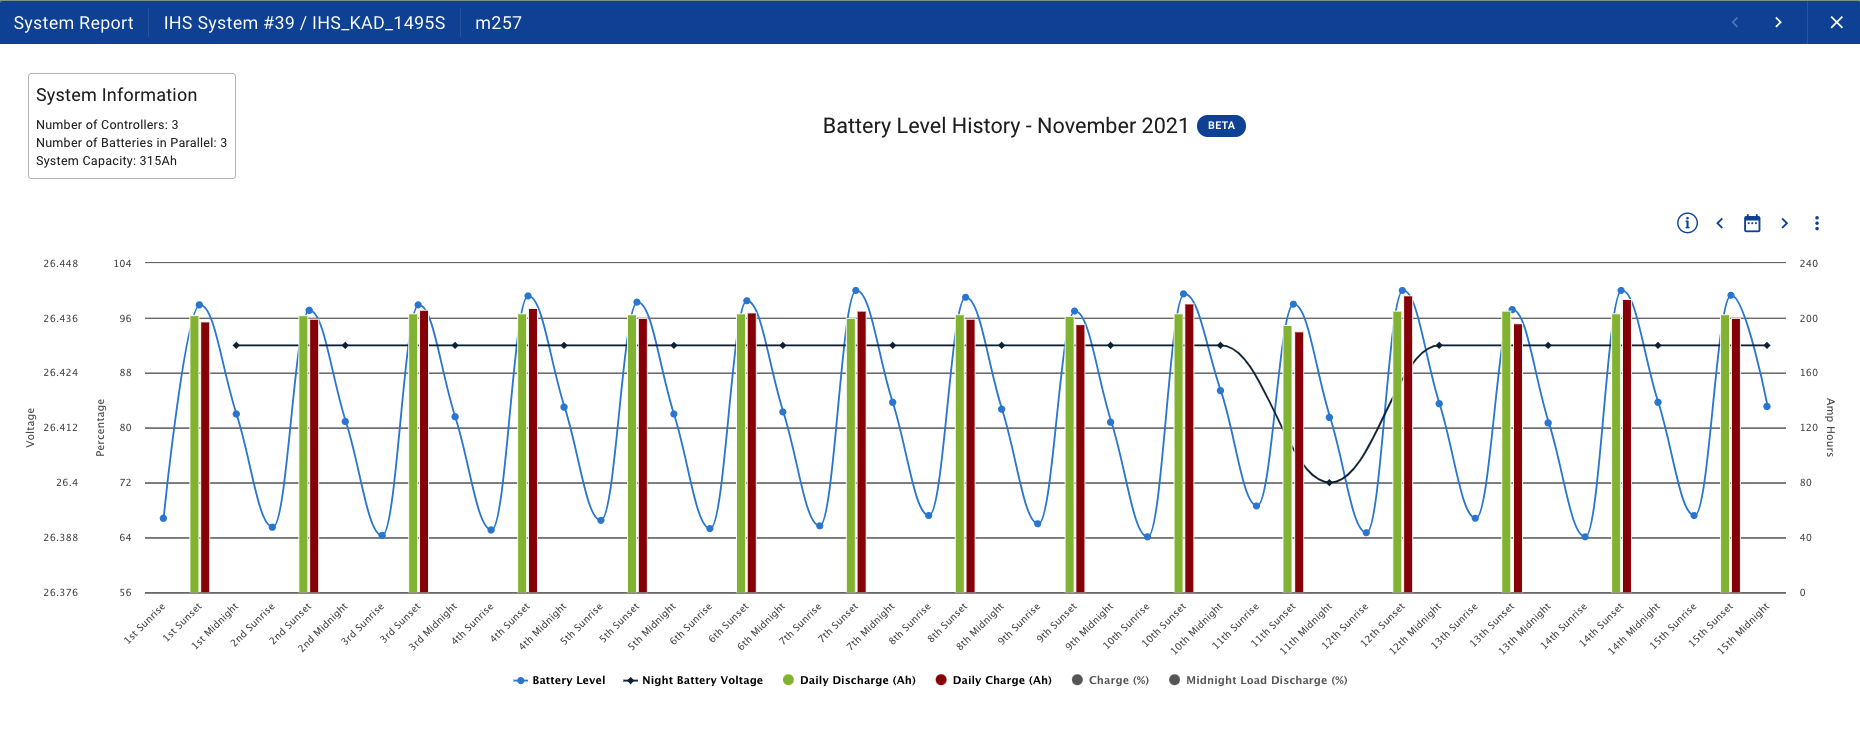1860x733 pixels.
Task: Click the 12th Sunset red charge bar
Action: [1408, 445]
